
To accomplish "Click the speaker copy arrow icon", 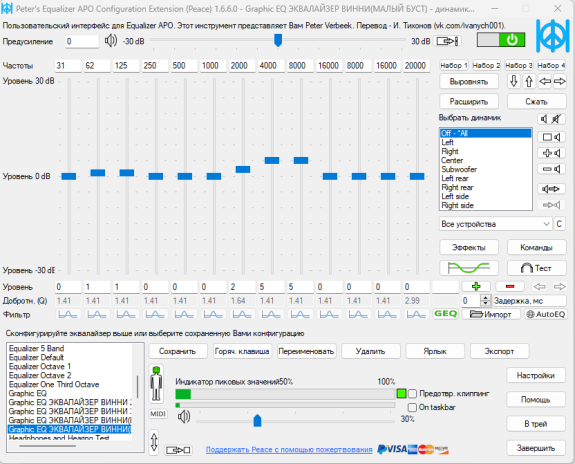I will [552, 189].
